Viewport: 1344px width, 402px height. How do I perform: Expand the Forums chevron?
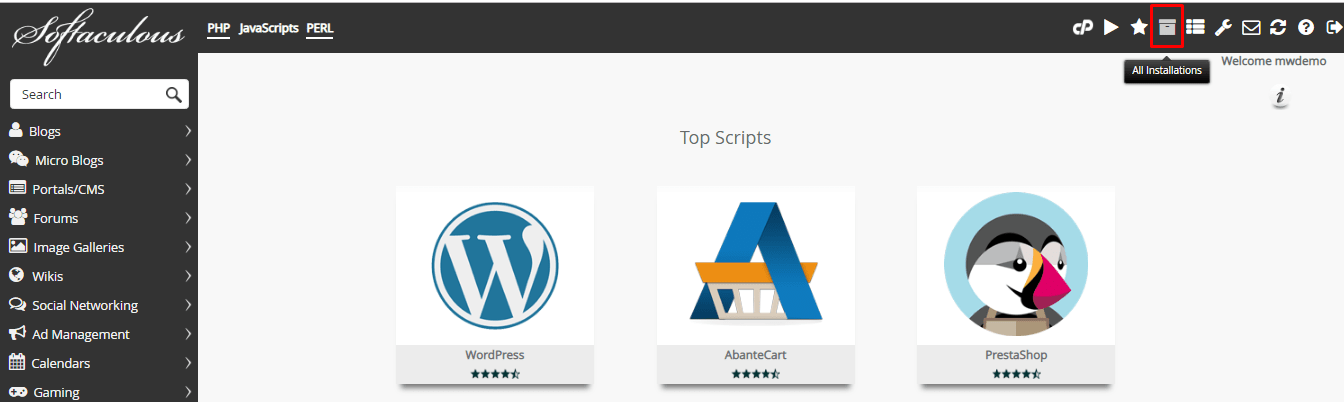click(188, 218)
